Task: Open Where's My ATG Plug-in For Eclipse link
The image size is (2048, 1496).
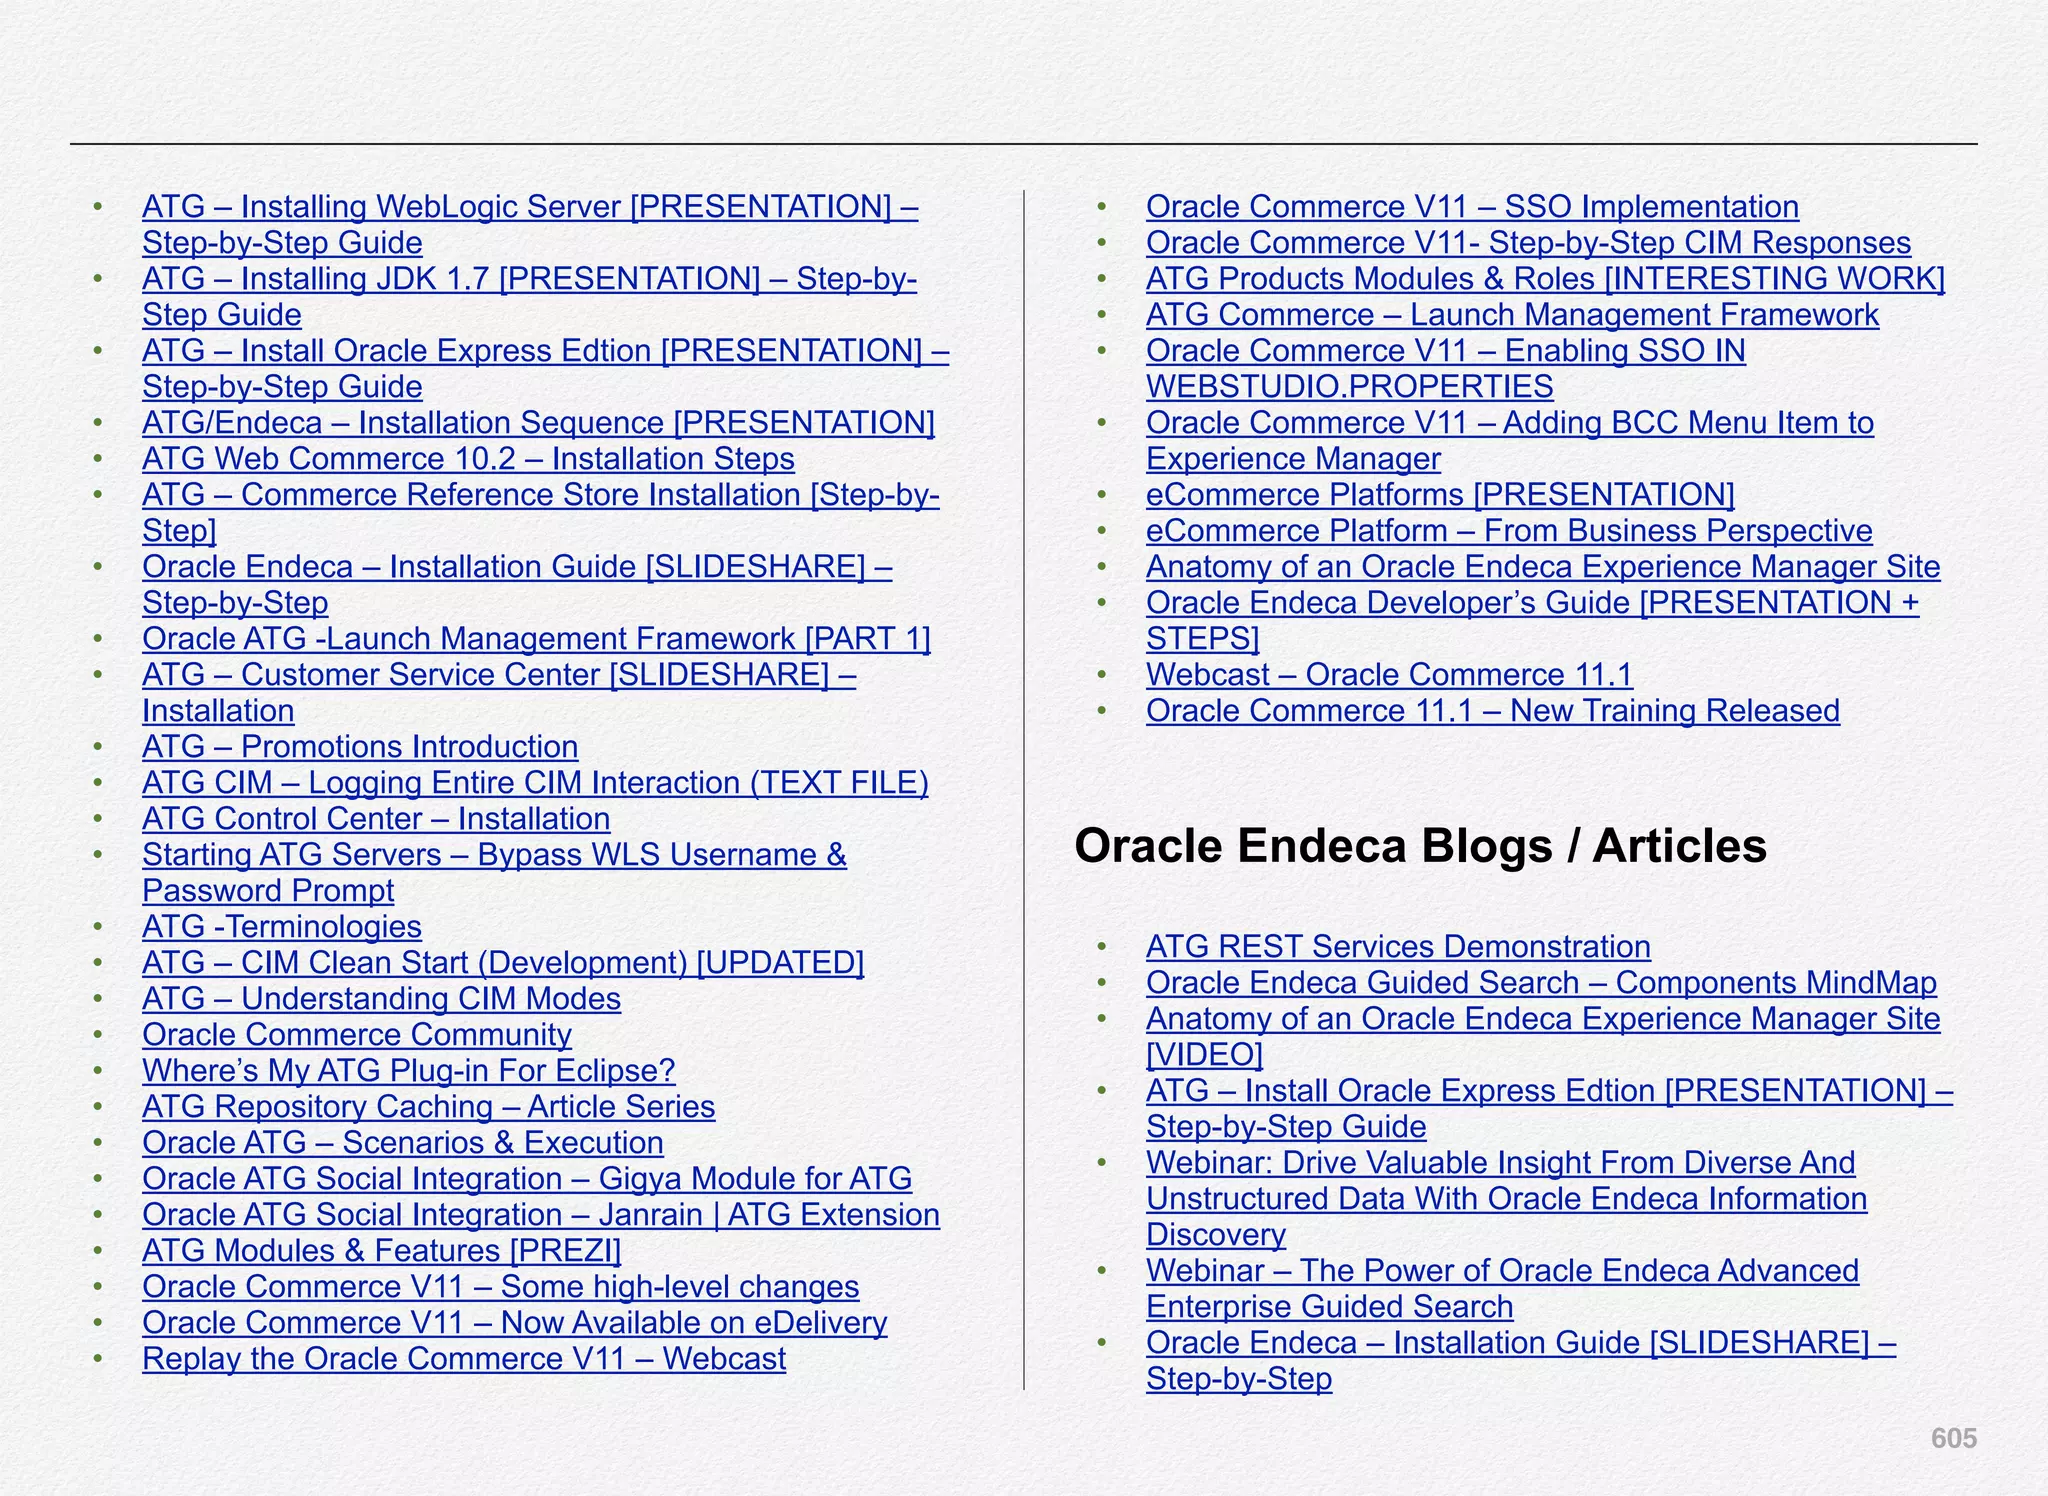Action: pyautogui.click(x=408, y=1071)
